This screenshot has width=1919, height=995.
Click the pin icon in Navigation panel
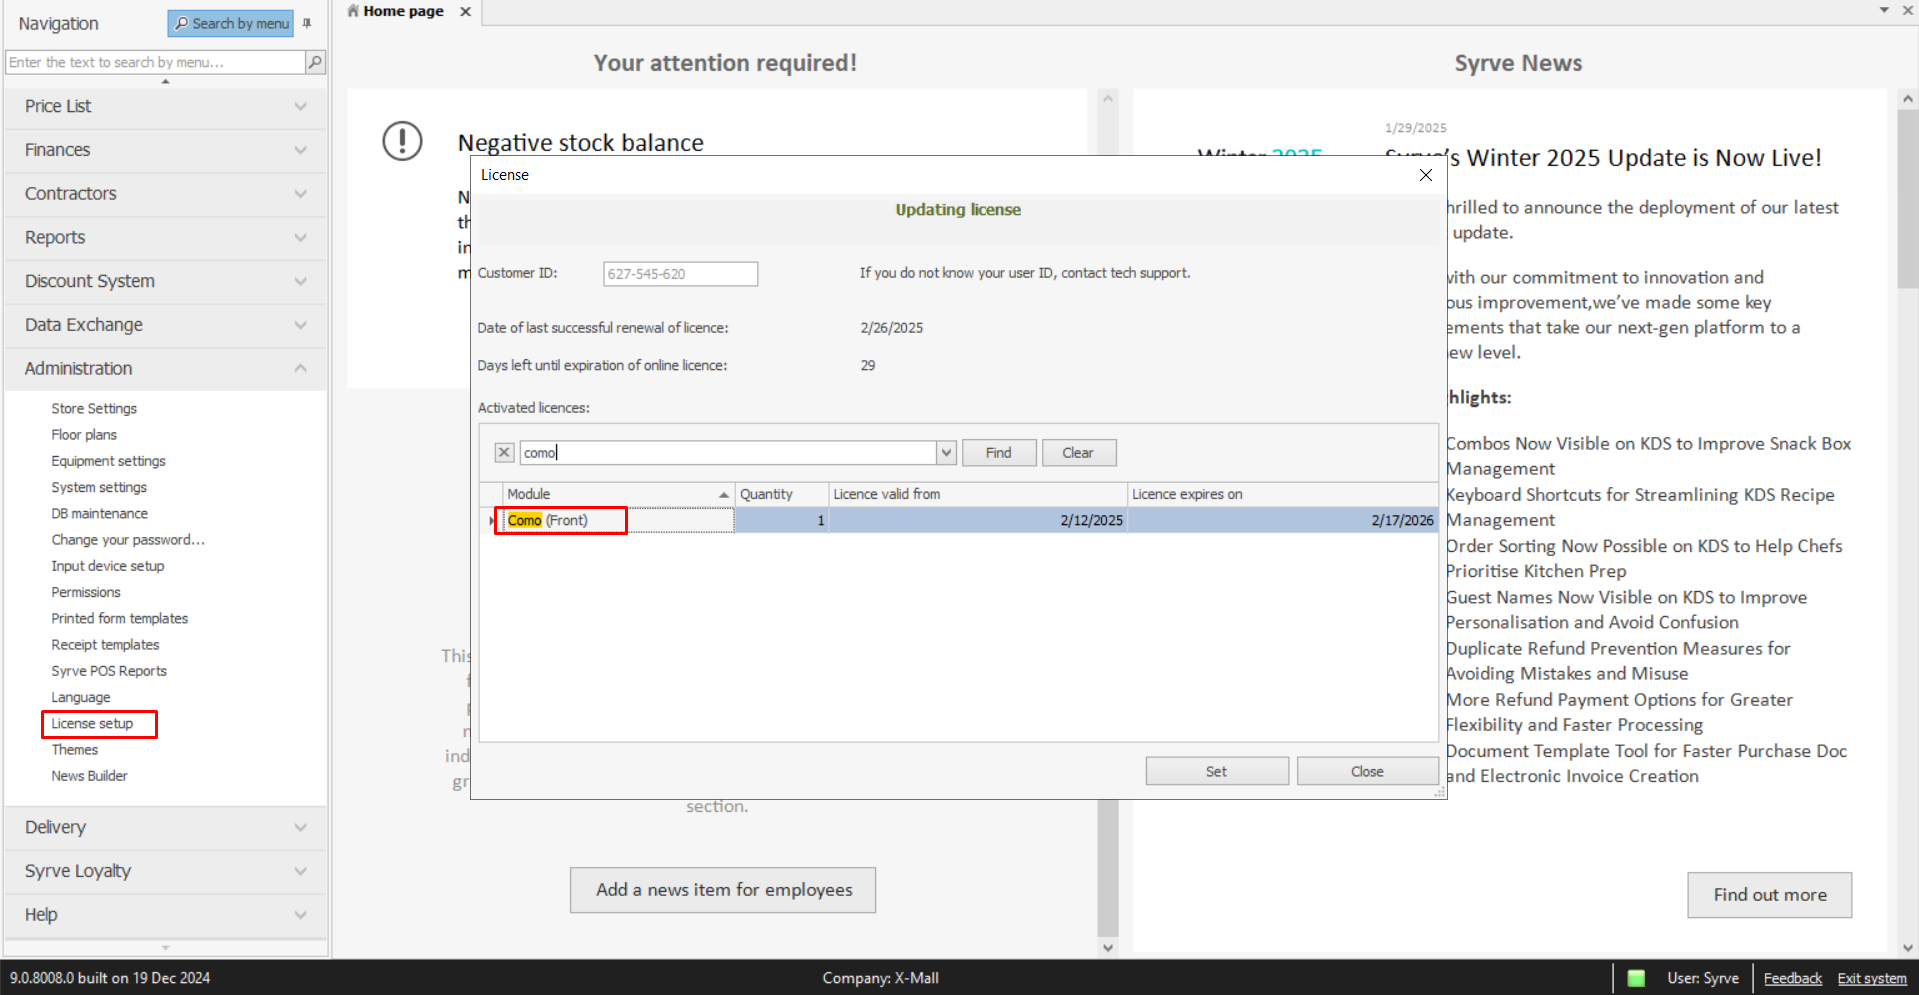click(x=307, y=23)
